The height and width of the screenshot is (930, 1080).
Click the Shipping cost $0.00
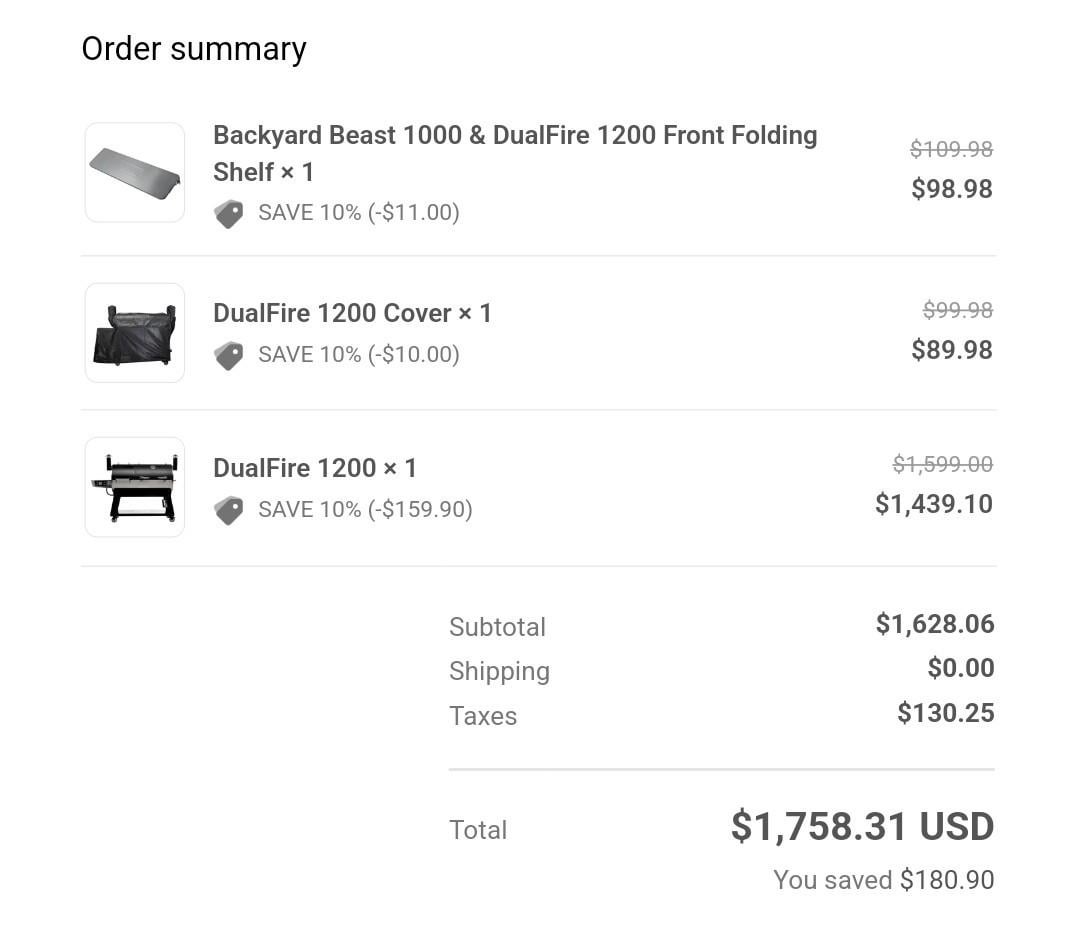point(961,668)
